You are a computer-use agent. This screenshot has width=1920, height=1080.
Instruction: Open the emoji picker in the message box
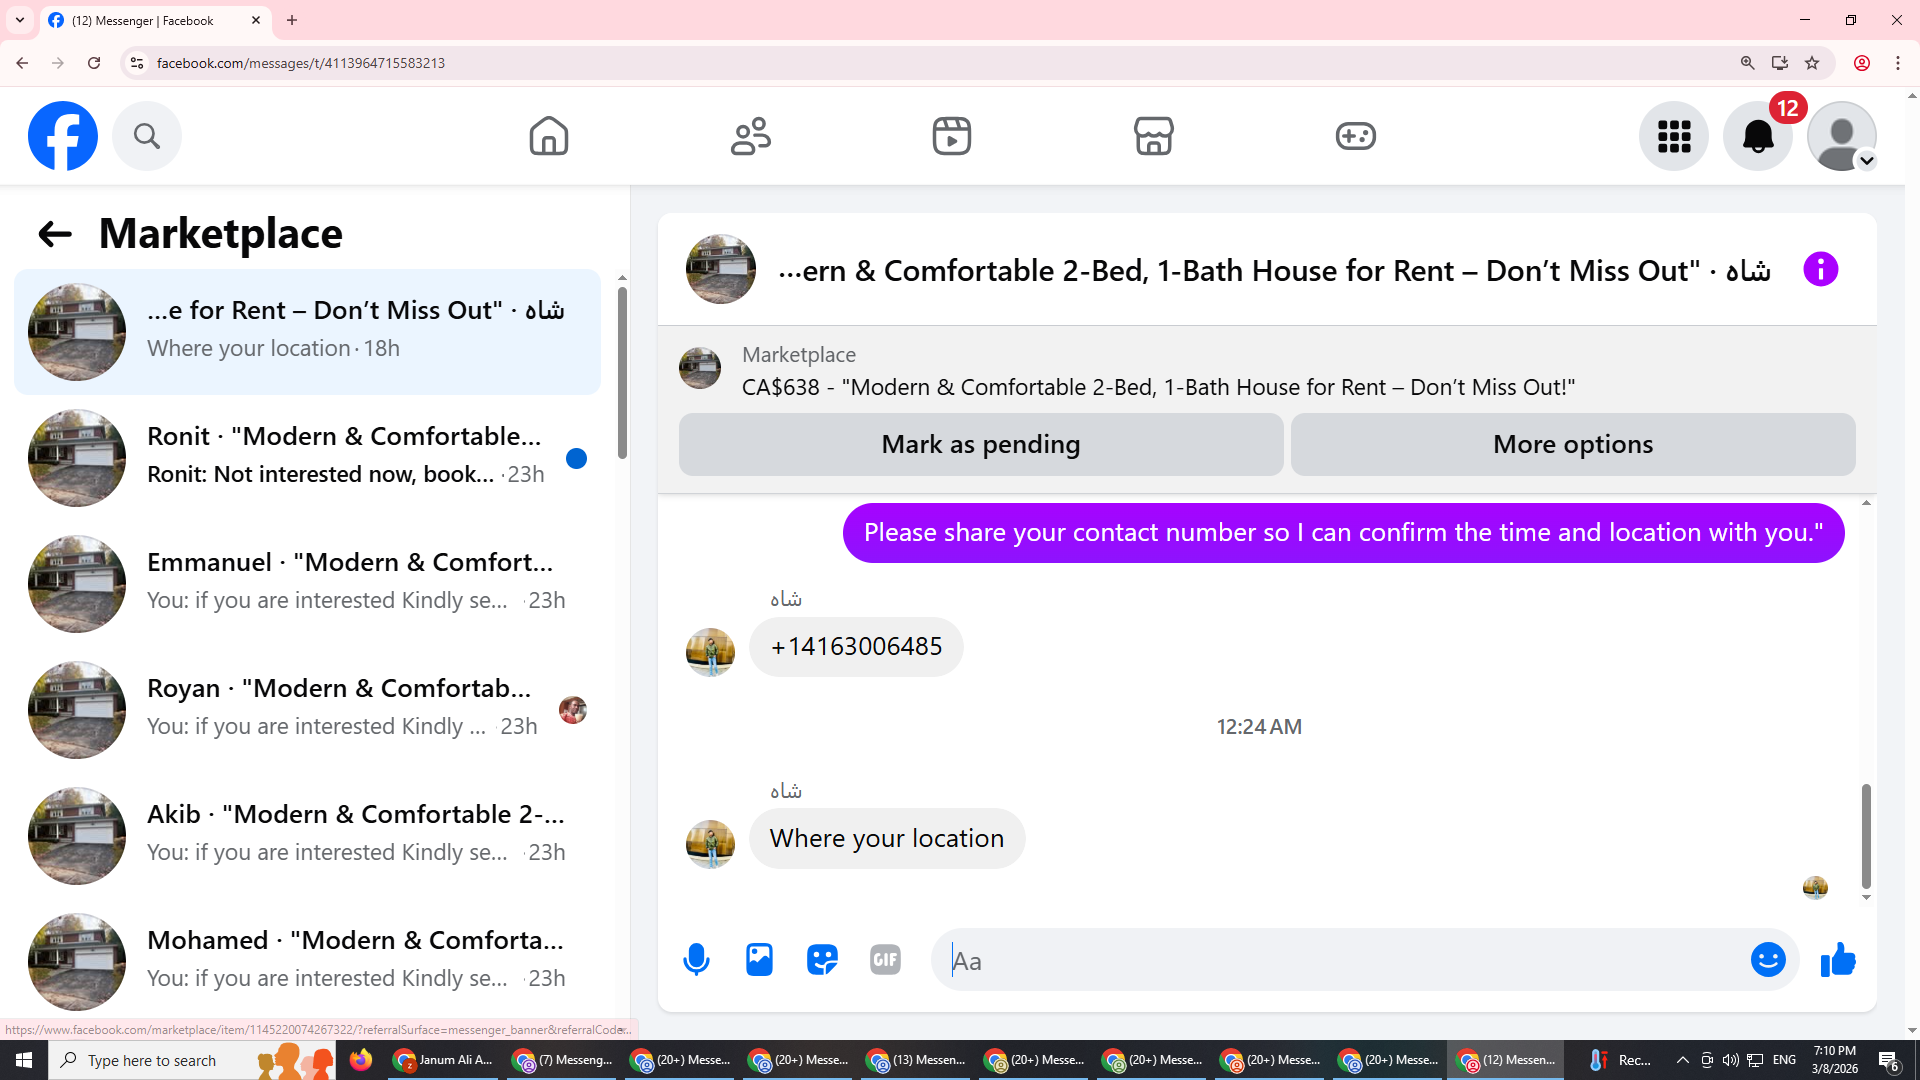click(x=1767, y=960)
